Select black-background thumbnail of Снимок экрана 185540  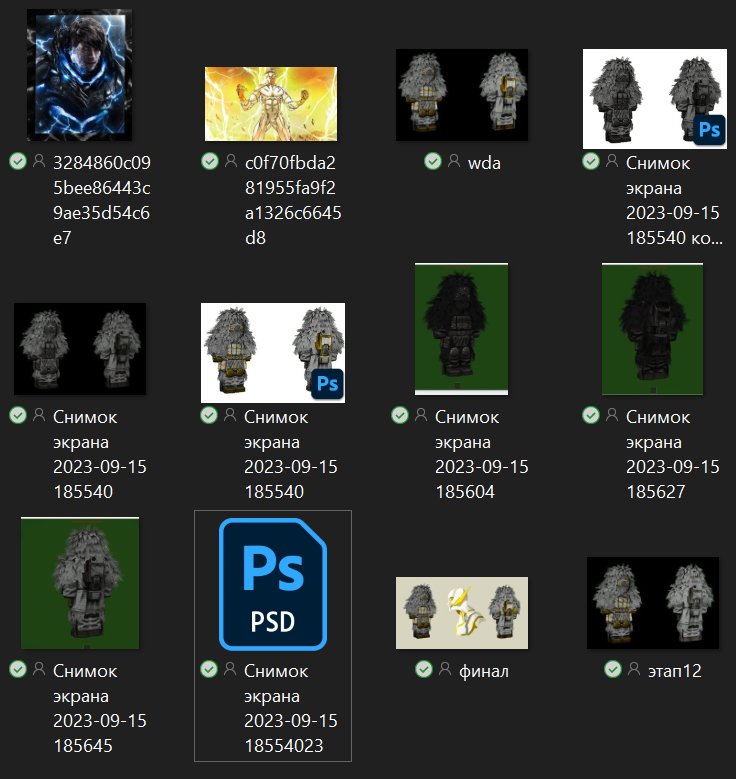(80, 349)
